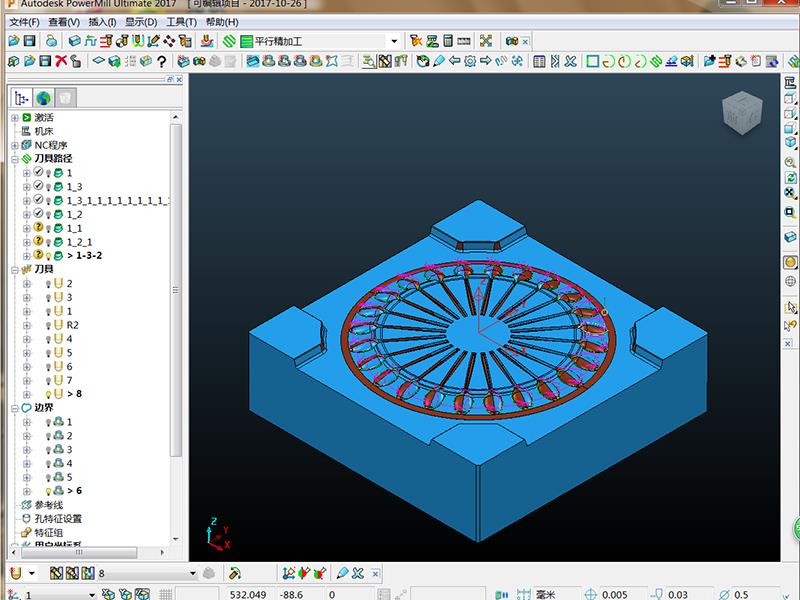This screenshot has height=600, width=800.
Task: Toggle the light bulb for toolpath 1_2
Action: click(x=48, y=214)
